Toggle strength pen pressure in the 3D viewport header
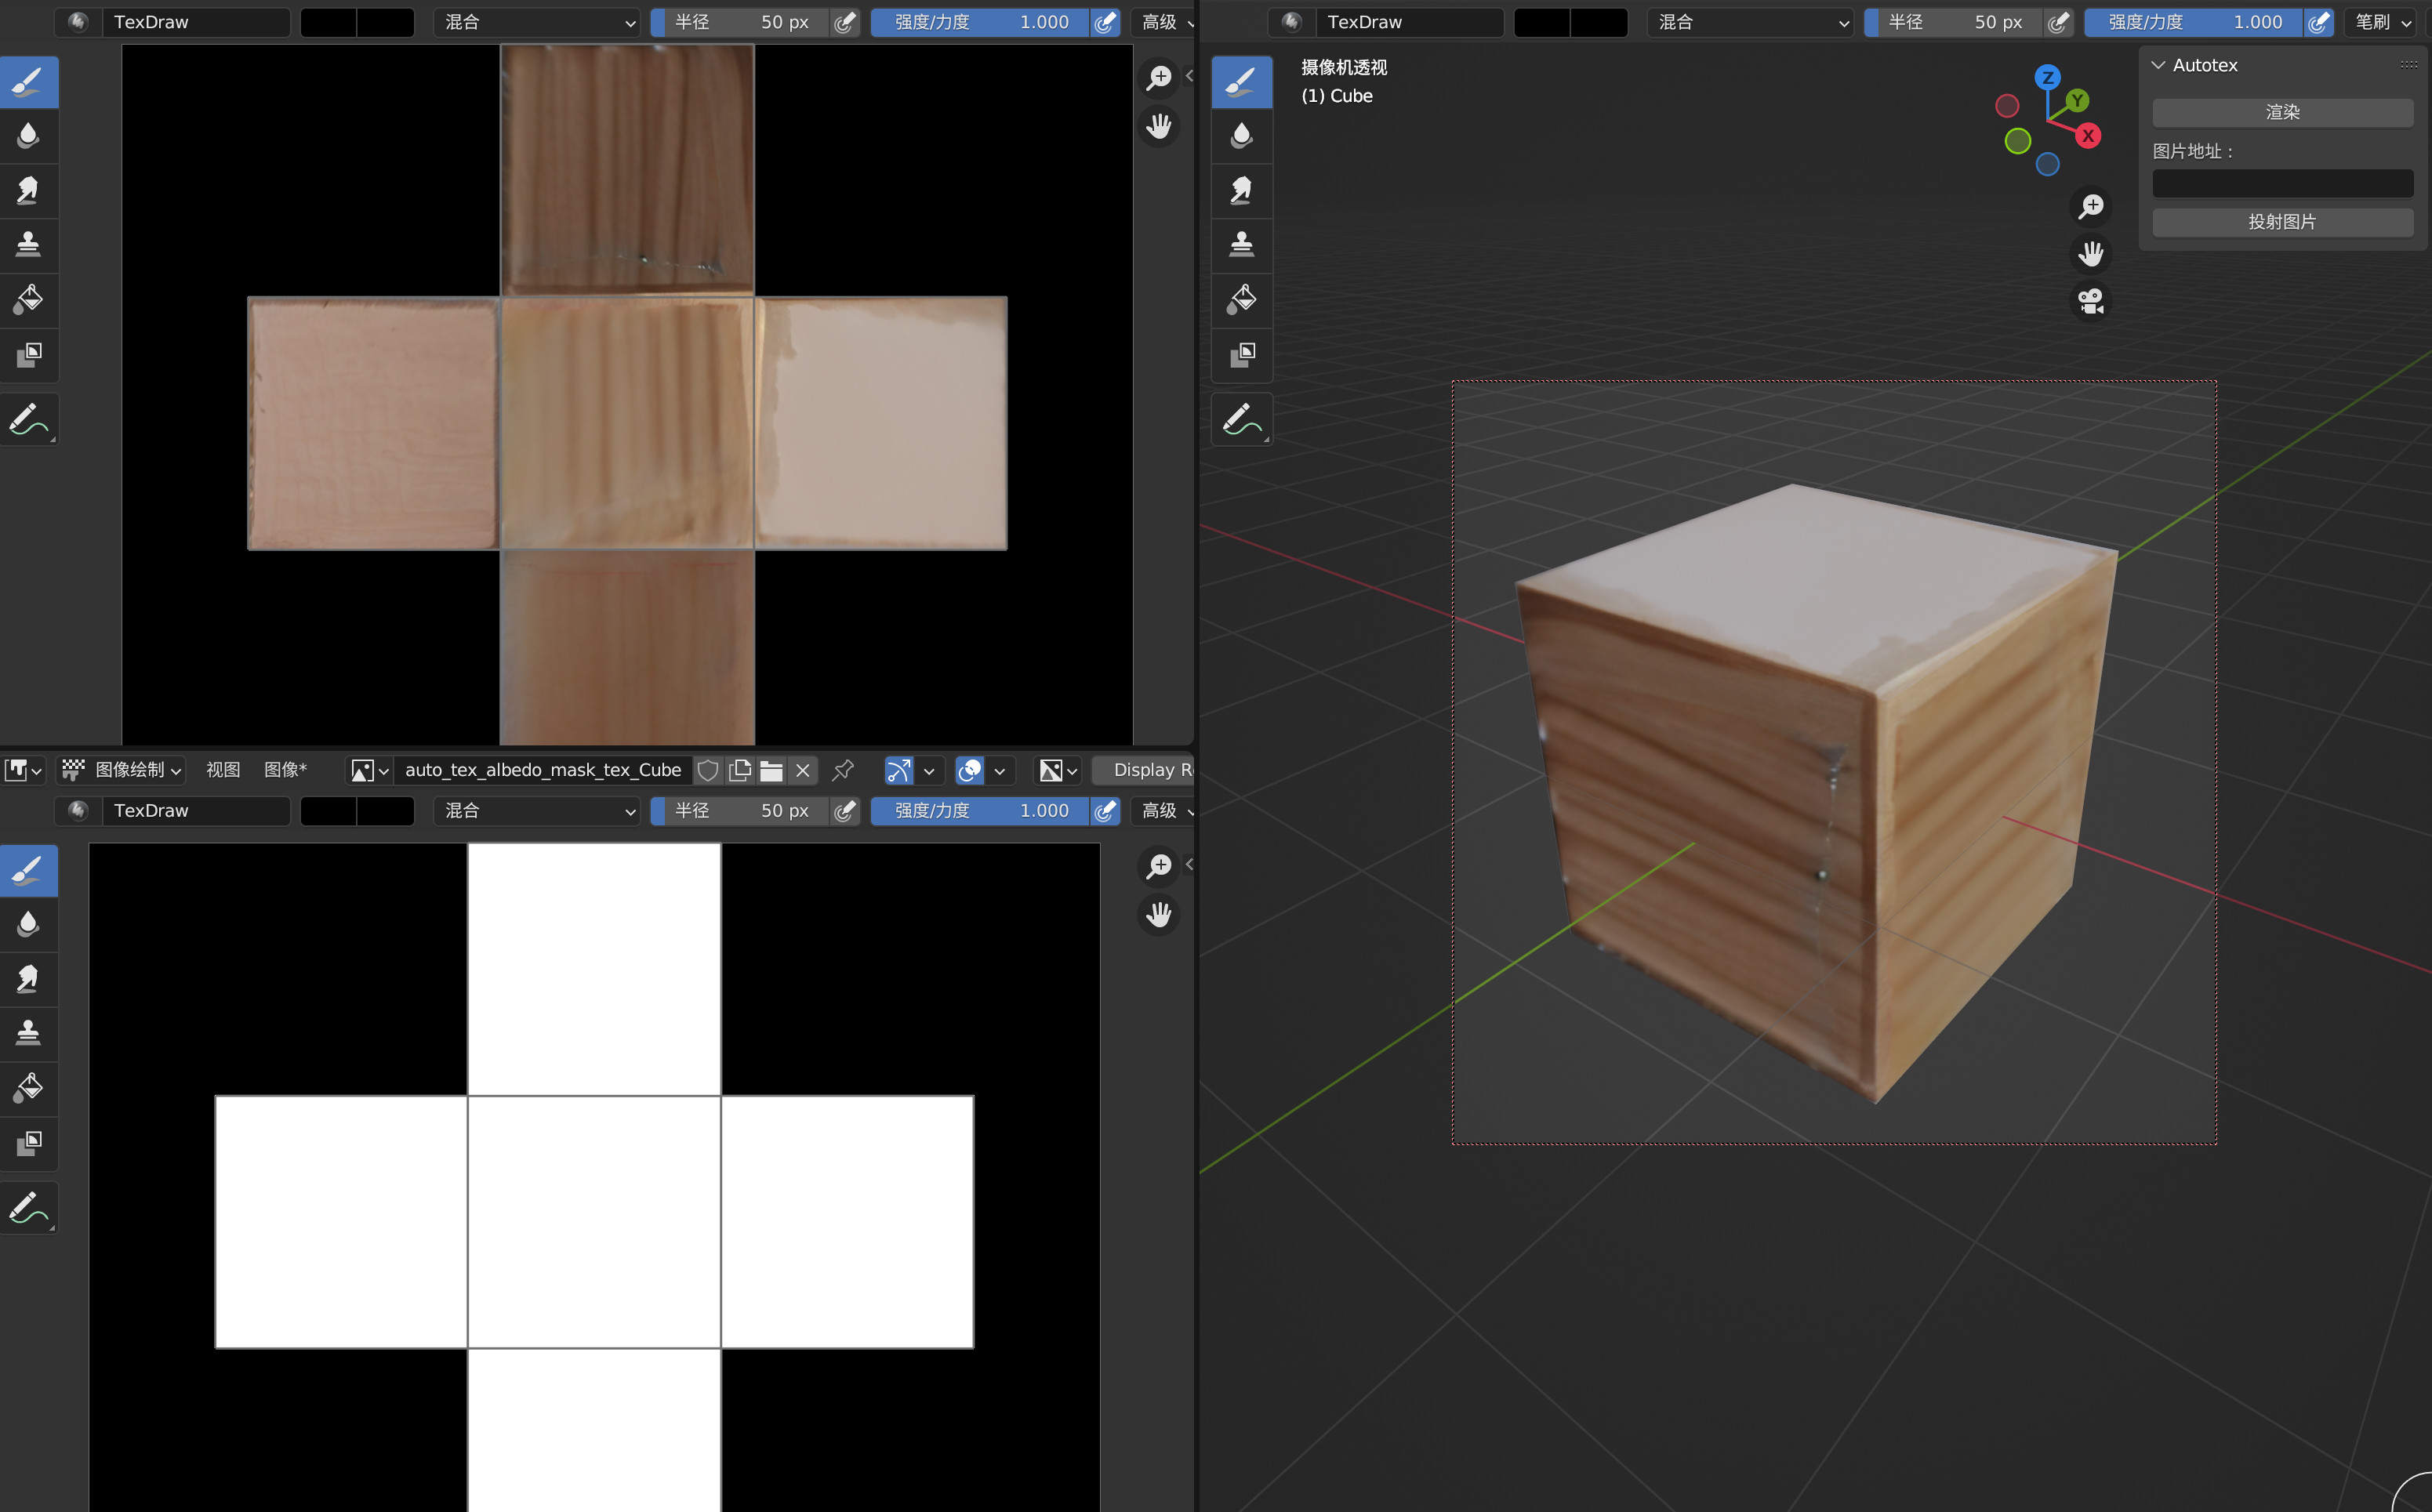The width and height of the screenshot is (2432, 1512). coord(2318,22)
